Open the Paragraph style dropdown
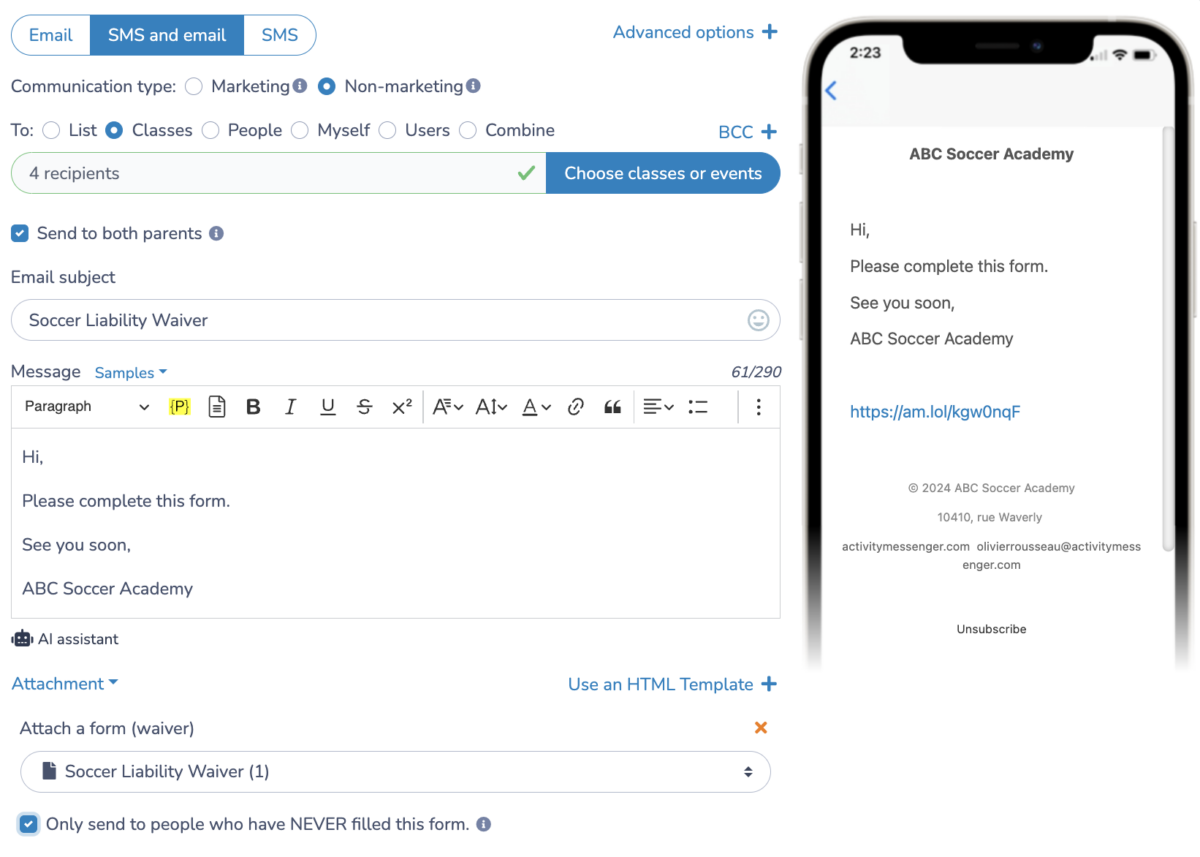Screen dimensions: 1200x857 pos(85,406)
